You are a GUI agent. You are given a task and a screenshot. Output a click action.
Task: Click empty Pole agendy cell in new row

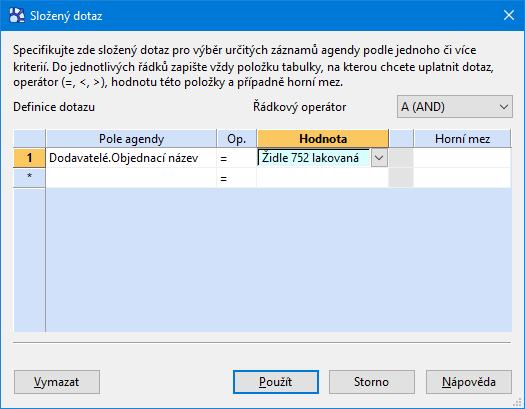(x=131, y=177)
